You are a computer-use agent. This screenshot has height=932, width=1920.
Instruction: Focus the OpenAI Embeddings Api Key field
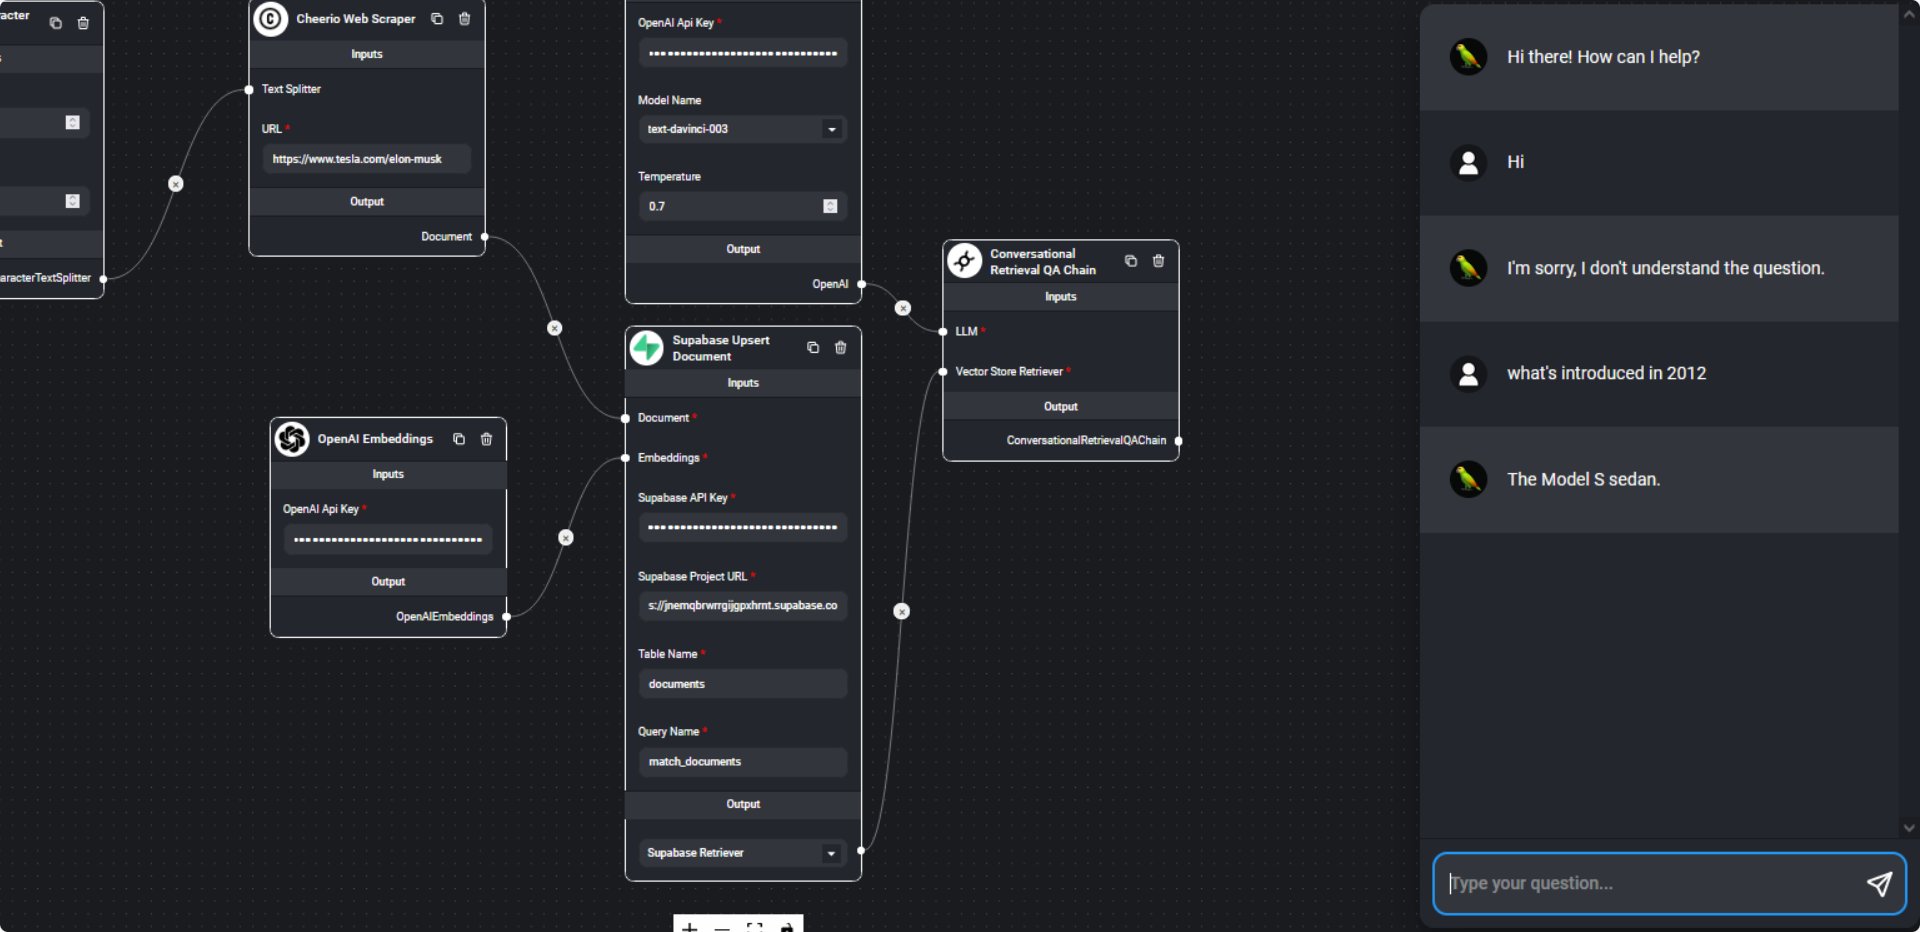(388, 540)
